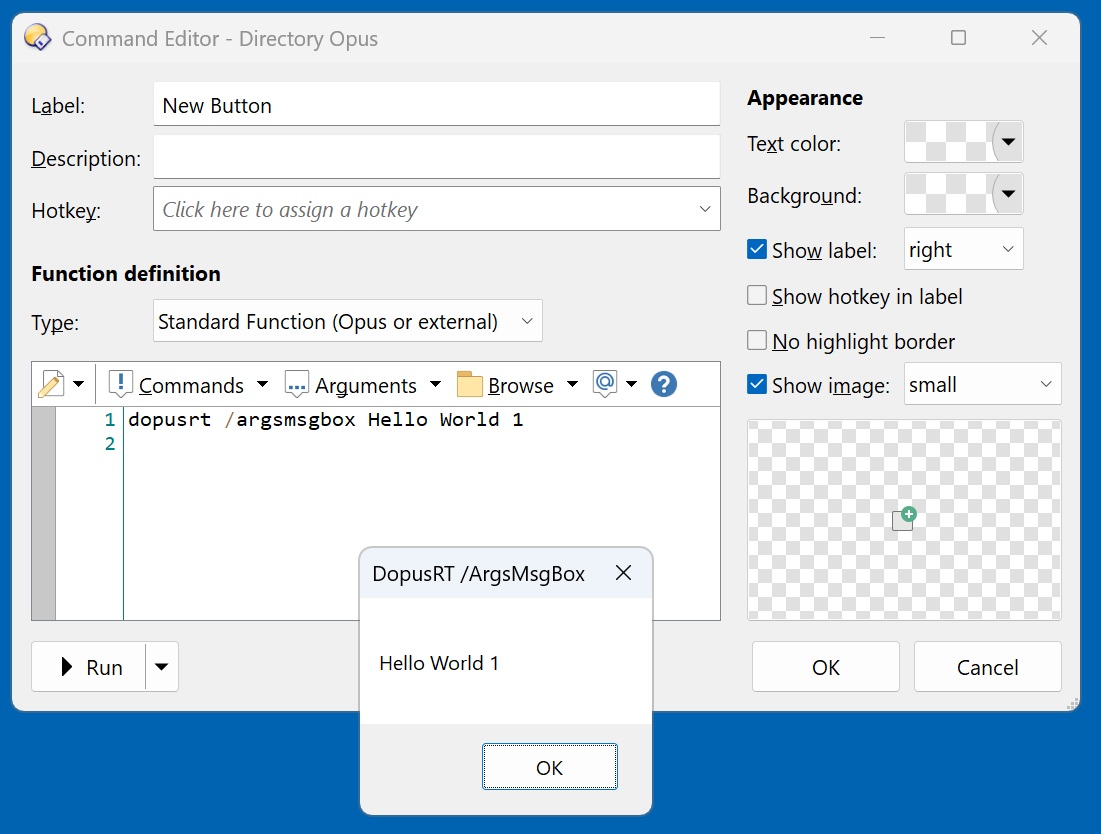Click the Run button
This screenshot has height=834, width=1101.
(89, 667)
